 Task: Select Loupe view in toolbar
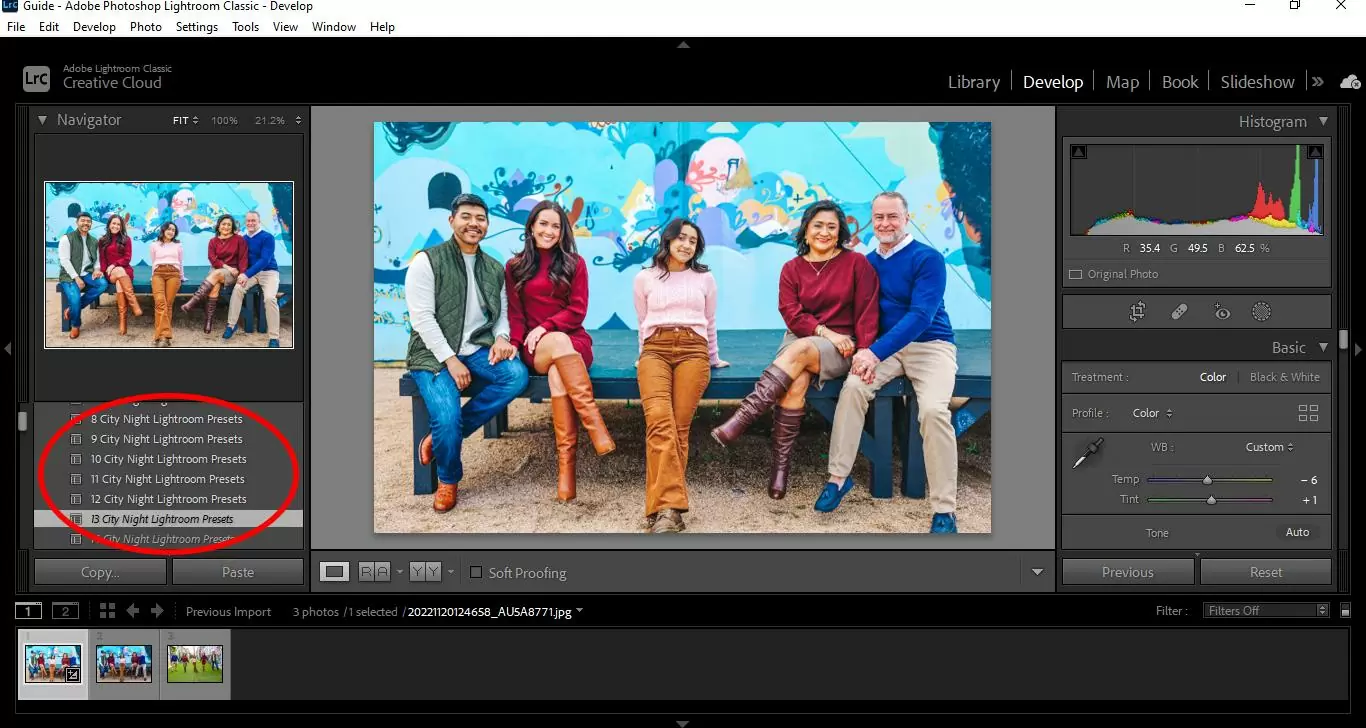(335, 572)
